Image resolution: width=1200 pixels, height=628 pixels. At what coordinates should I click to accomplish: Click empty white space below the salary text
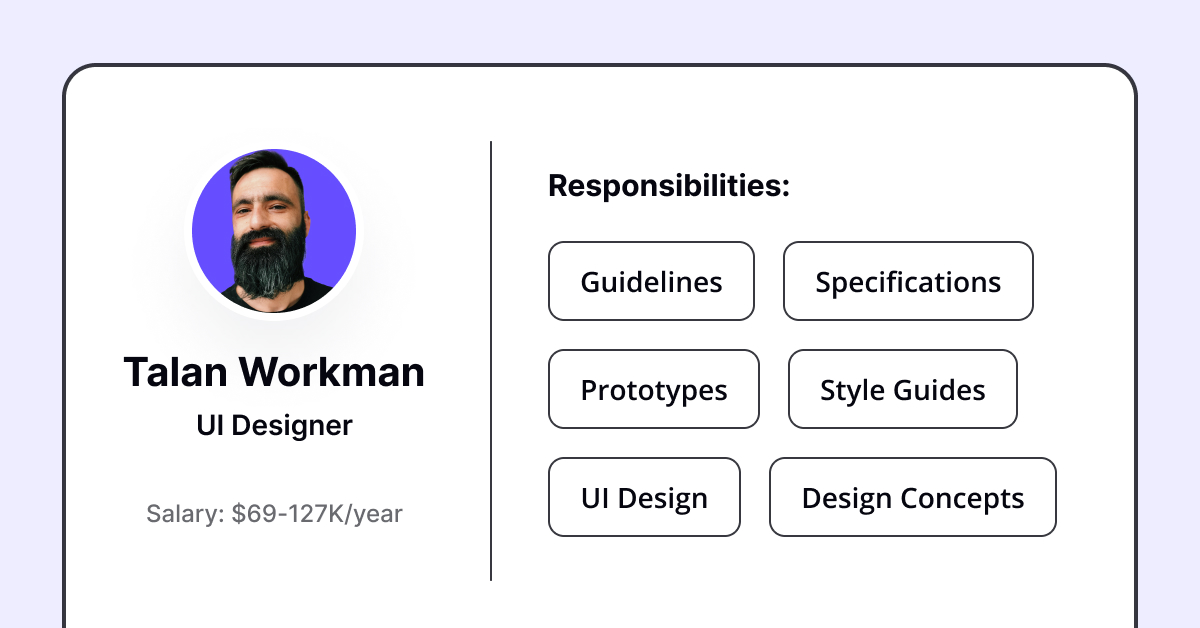click(x=274, y=575)
